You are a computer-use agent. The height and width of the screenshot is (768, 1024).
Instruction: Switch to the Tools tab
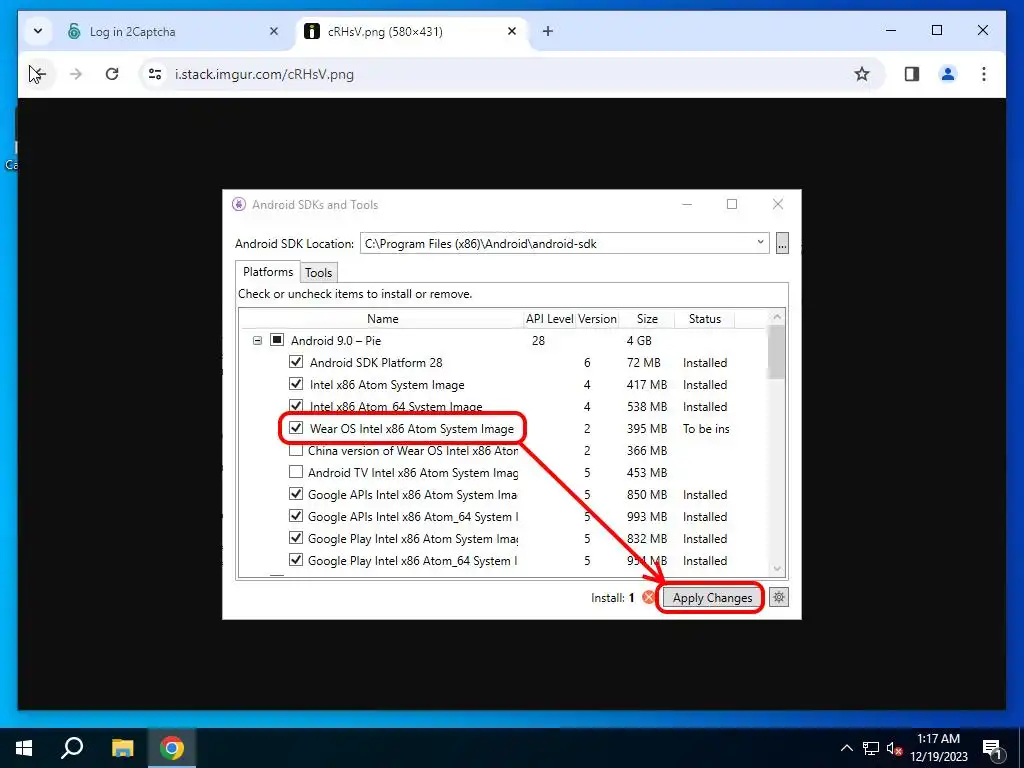(319, 273)
